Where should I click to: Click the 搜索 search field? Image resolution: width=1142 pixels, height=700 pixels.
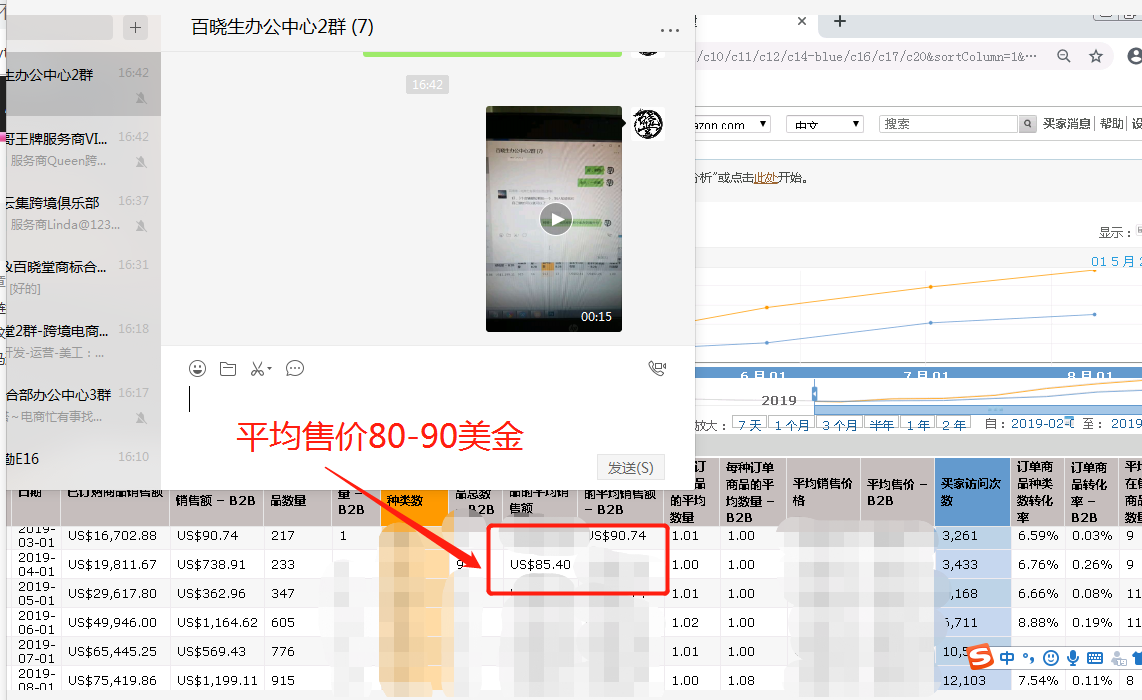click(948, 124)
